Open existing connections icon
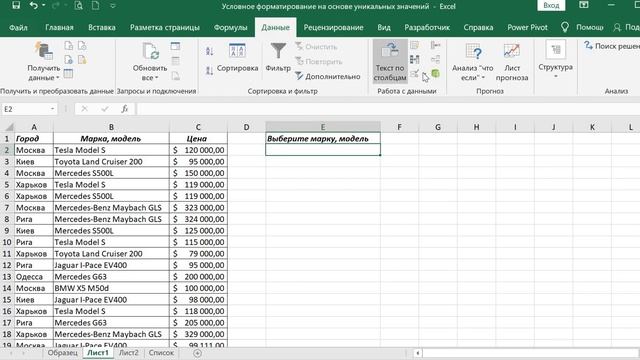 pos(82,60)
